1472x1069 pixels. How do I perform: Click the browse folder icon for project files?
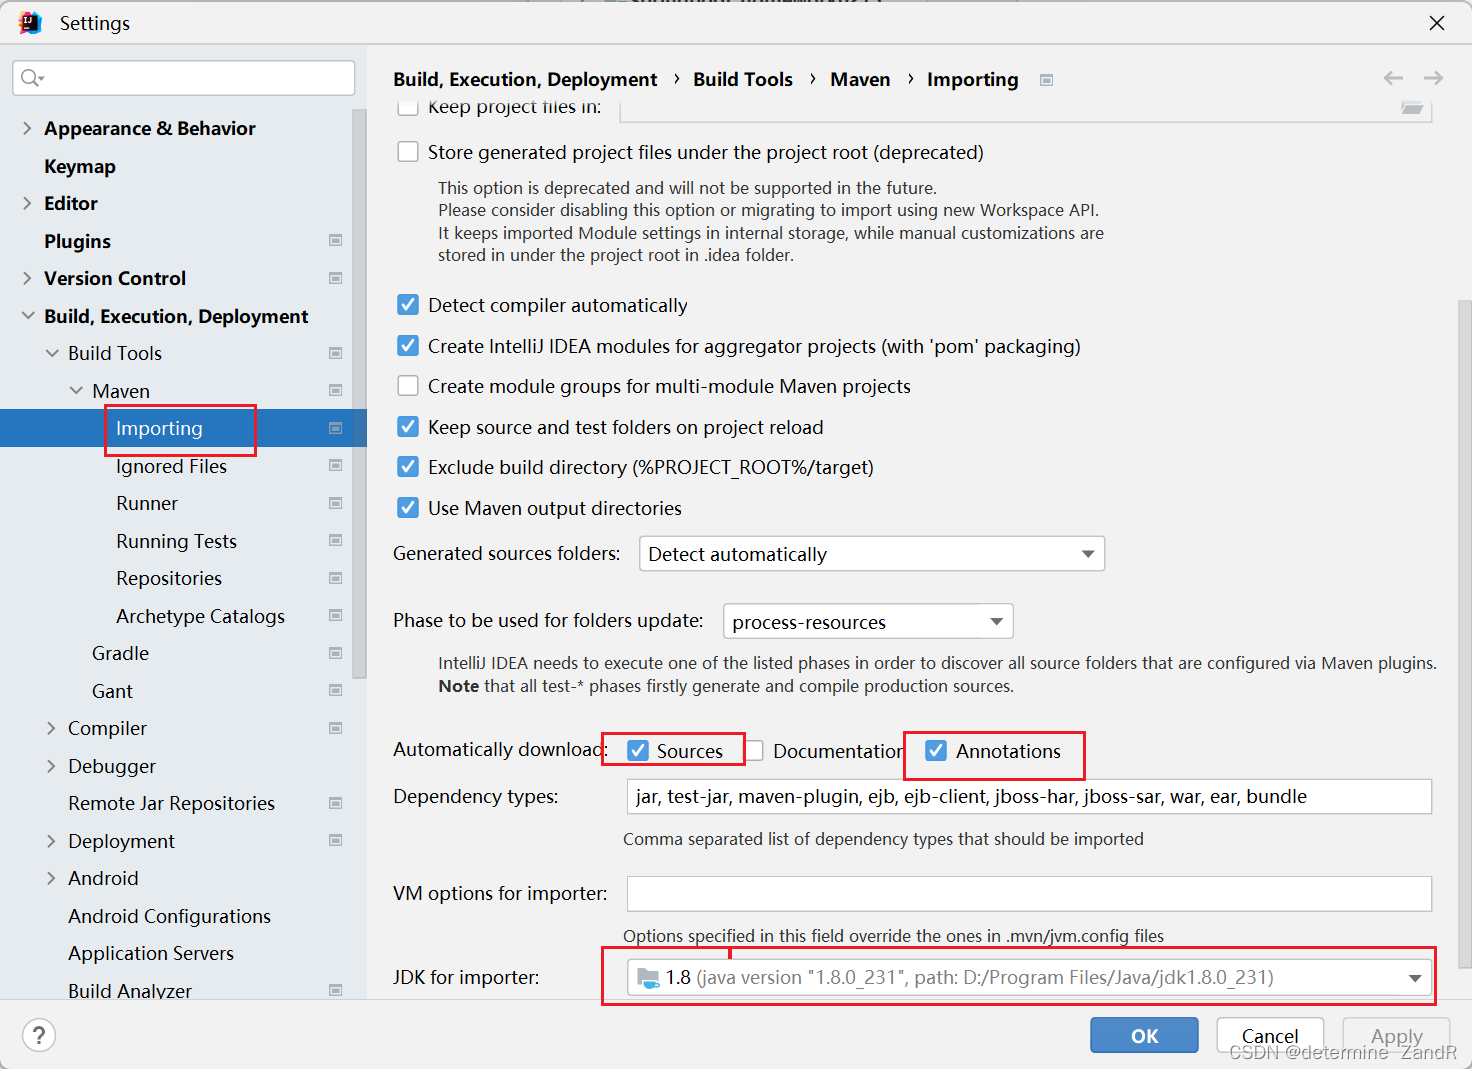[x=1412, y=107]
